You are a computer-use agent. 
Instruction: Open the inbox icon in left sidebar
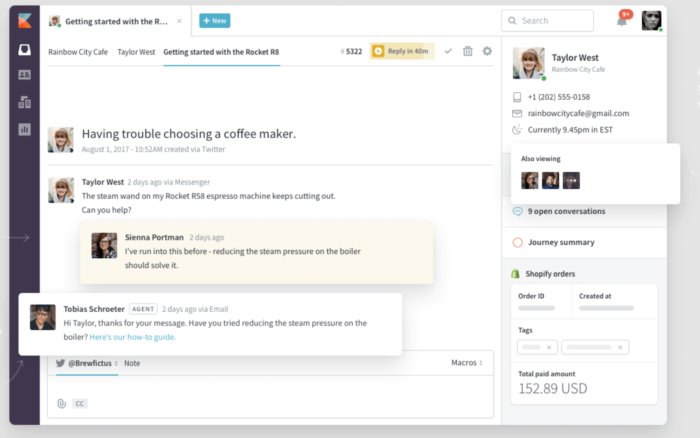point(24,48)
